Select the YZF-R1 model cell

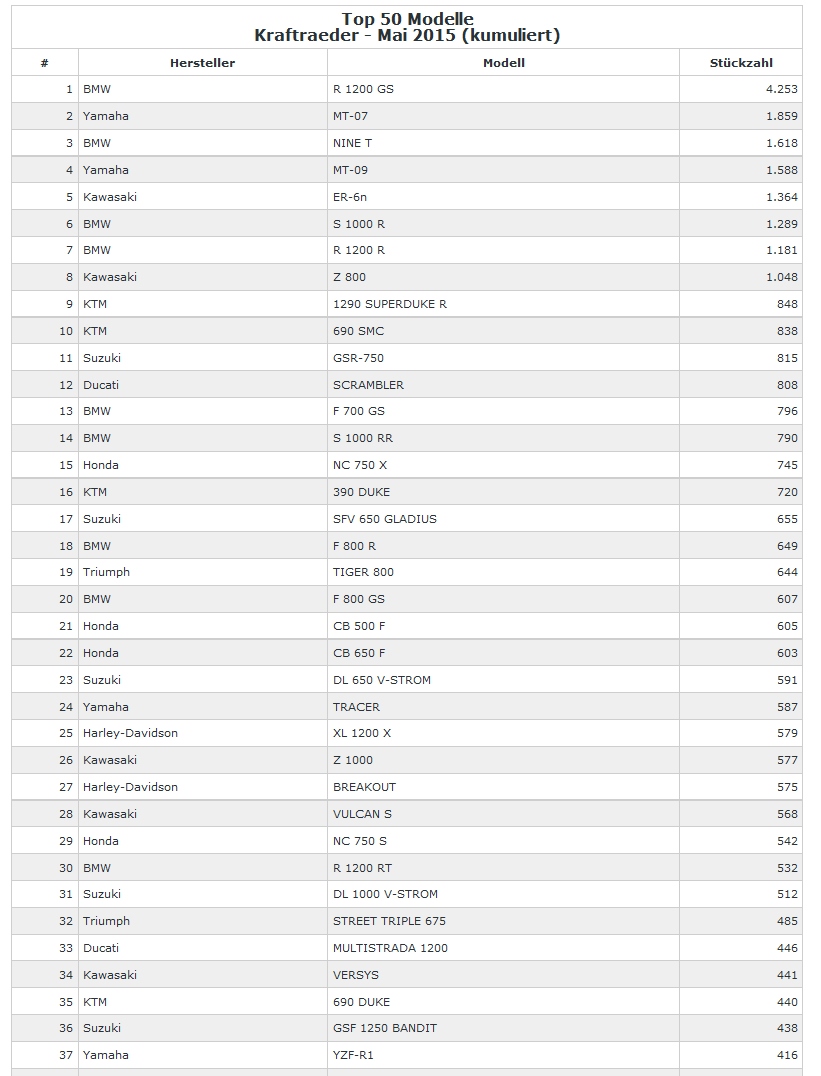point(354,1055)
